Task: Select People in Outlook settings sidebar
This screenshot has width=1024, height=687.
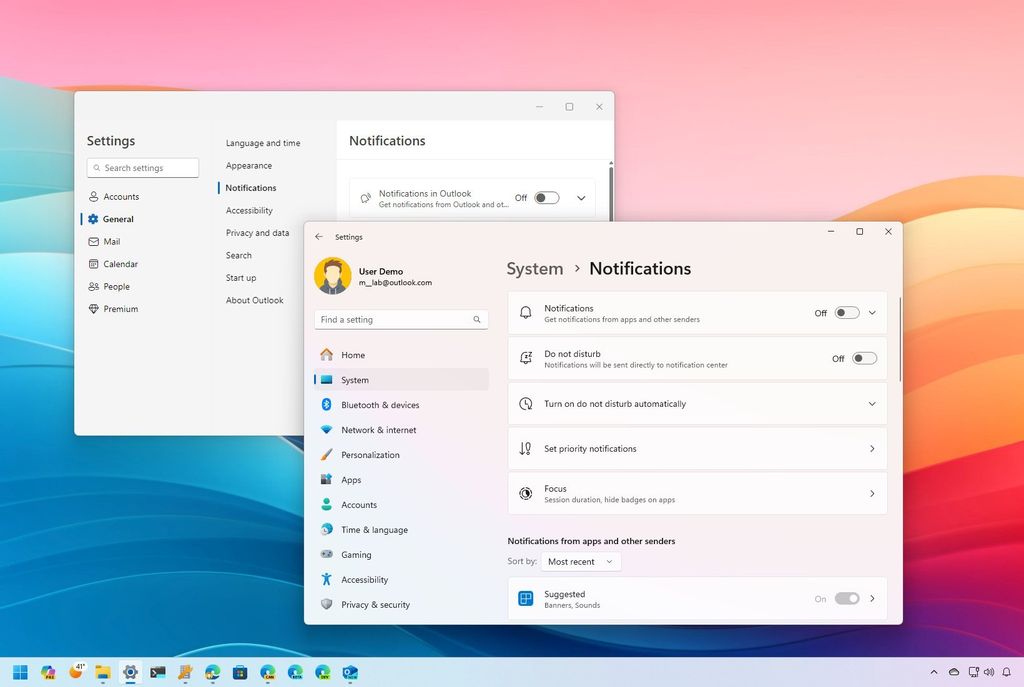Action: coord(116,286)
